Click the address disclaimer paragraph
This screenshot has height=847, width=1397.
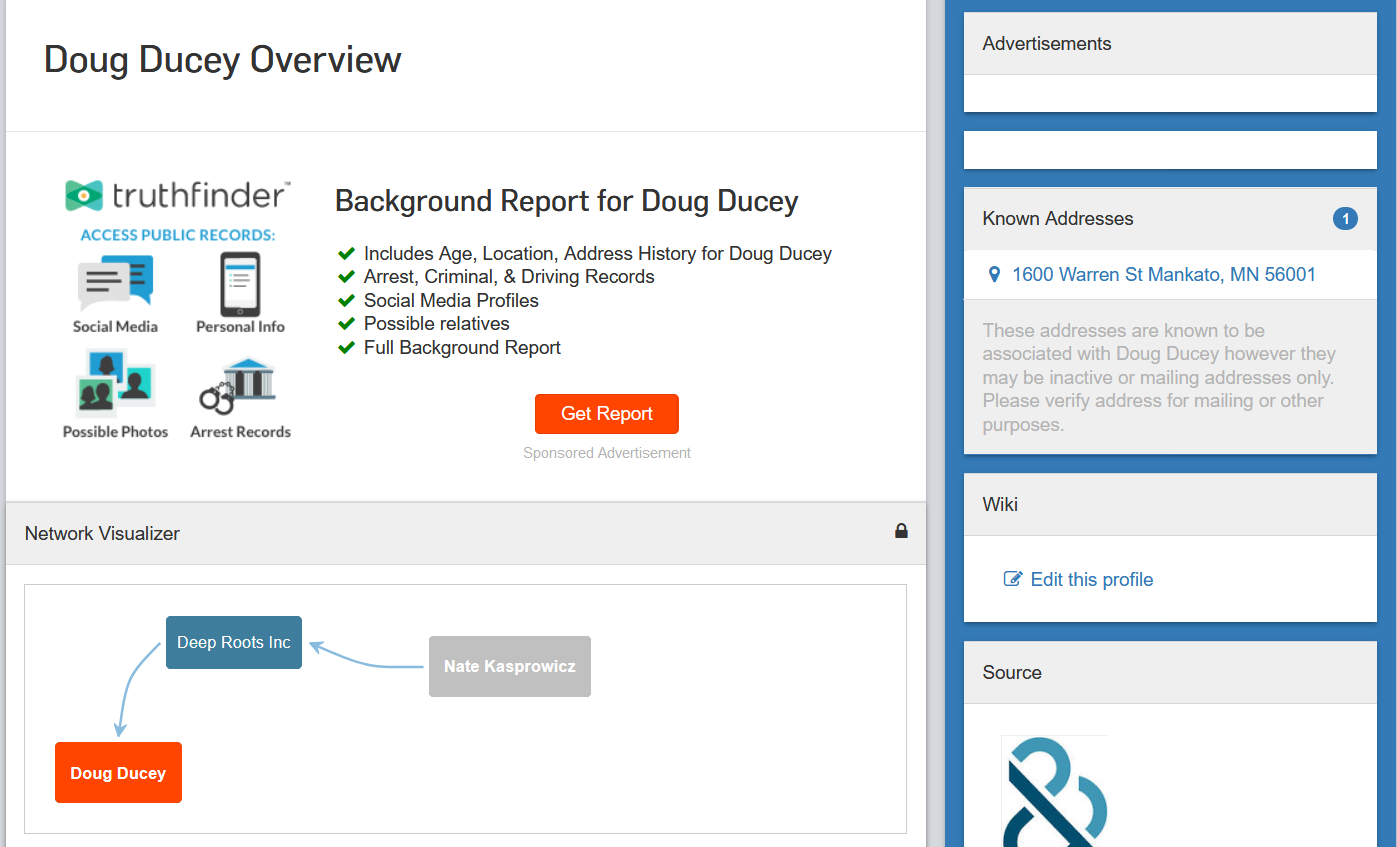pos(1160,377)
